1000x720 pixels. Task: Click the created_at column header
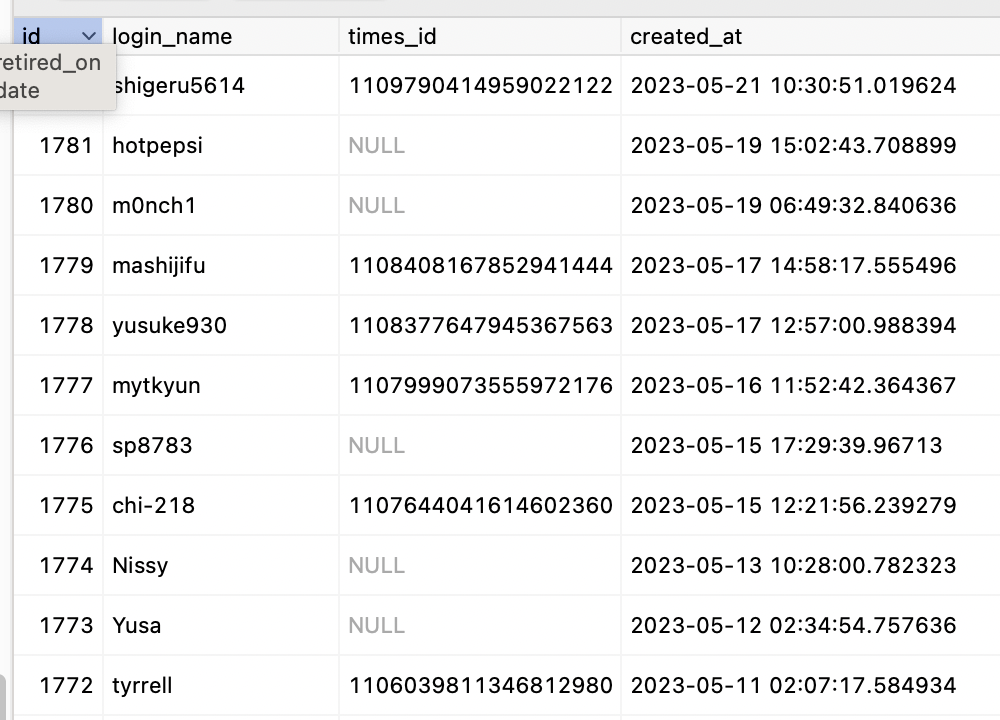pyautogui.click(x=687, y=36)
